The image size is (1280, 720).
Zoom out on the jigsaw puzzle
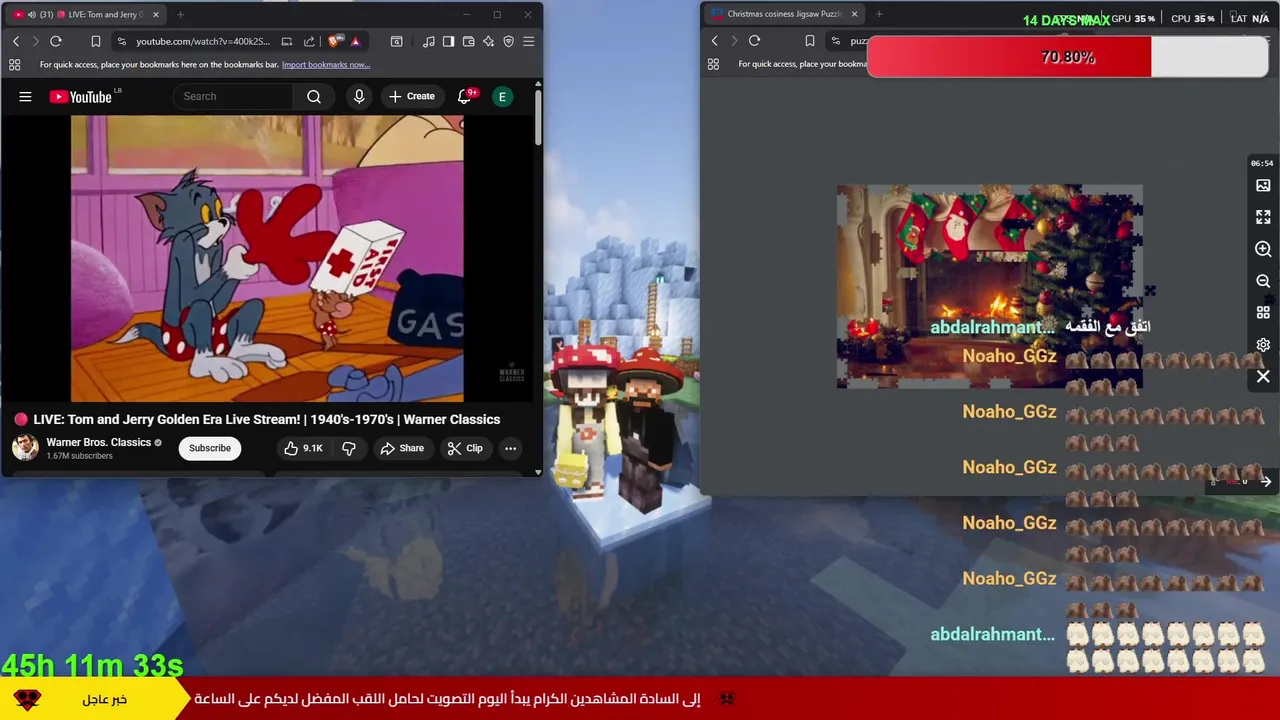pos(1263,281)
